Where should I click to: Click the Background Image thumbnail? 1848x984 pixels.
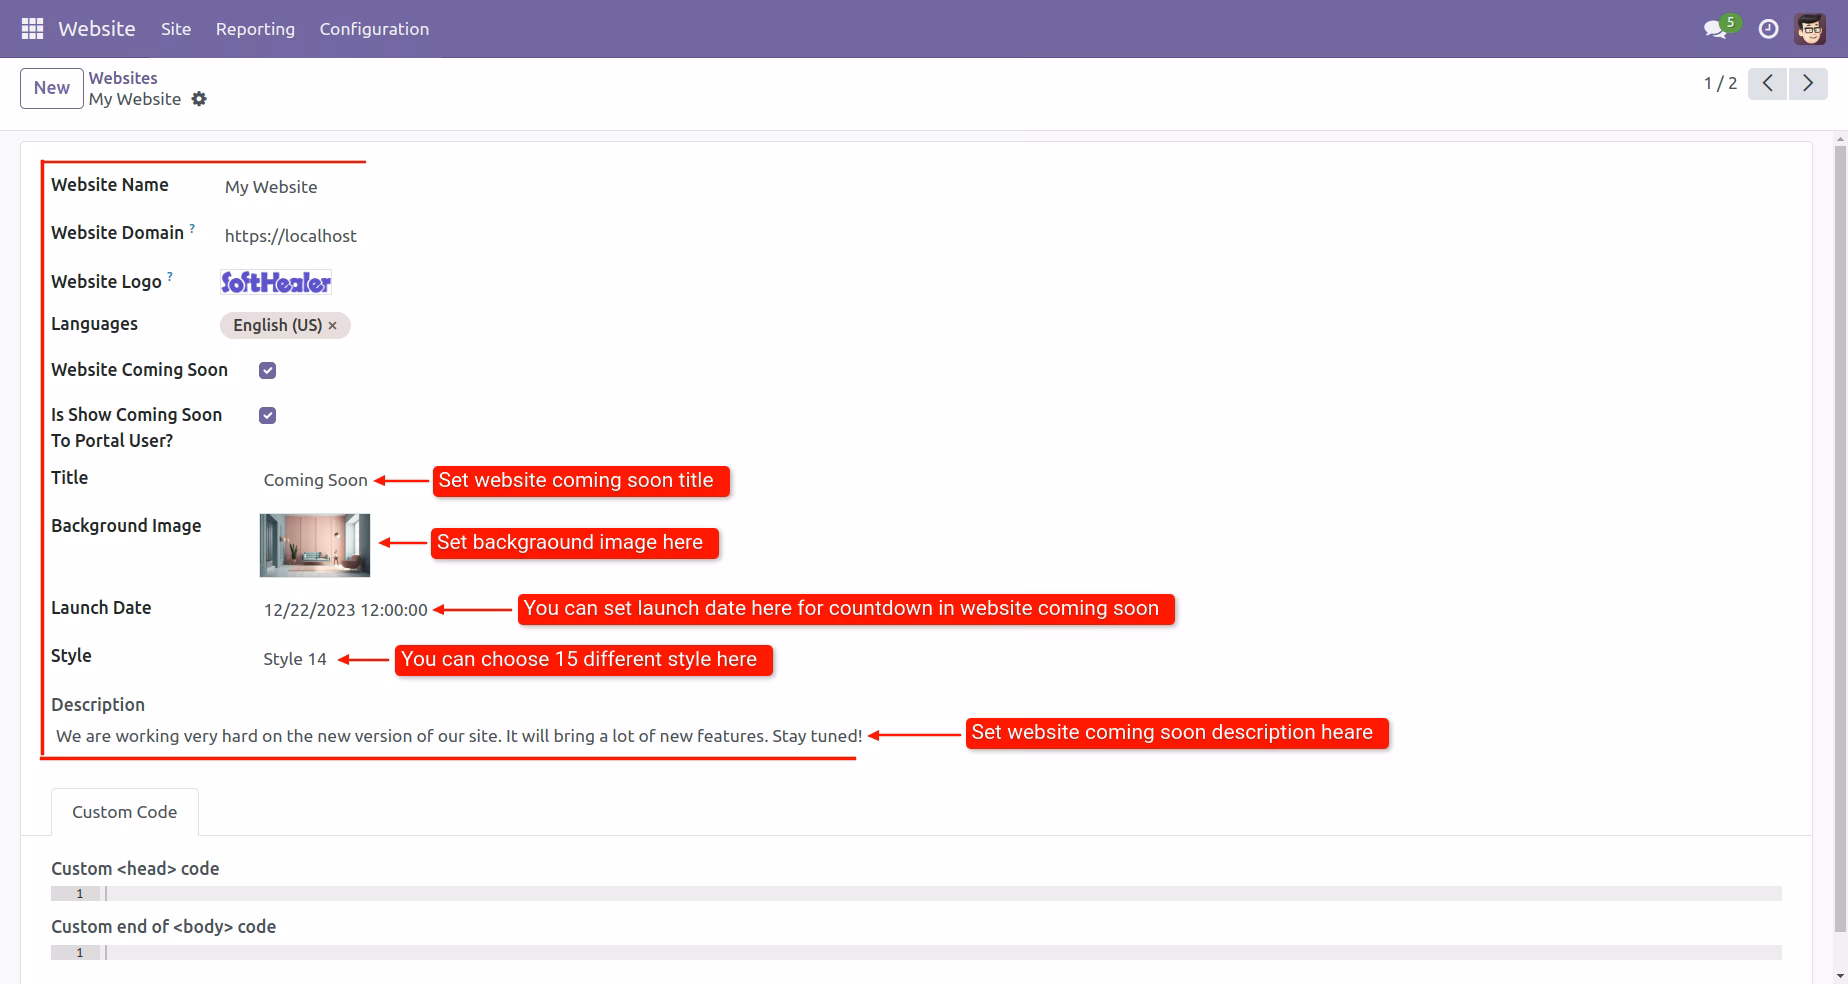315,545
